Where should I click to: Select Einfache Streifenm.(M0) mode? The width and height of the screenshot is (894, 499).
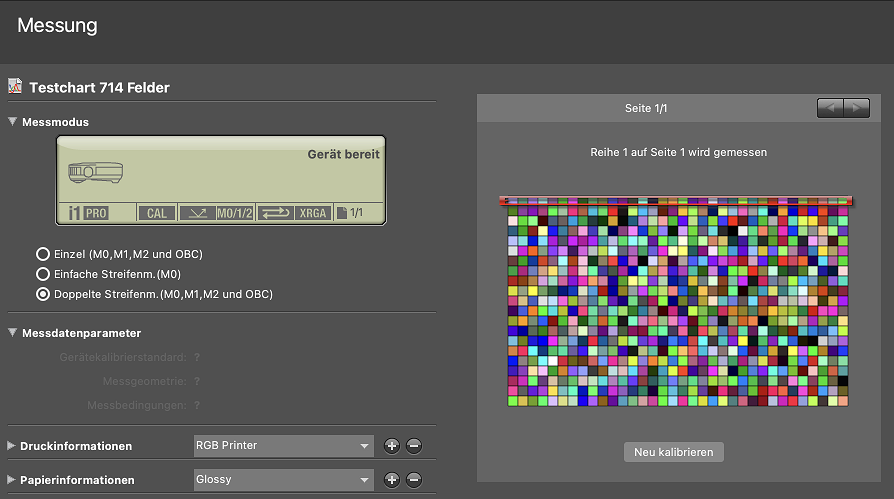tap(43, 274)
